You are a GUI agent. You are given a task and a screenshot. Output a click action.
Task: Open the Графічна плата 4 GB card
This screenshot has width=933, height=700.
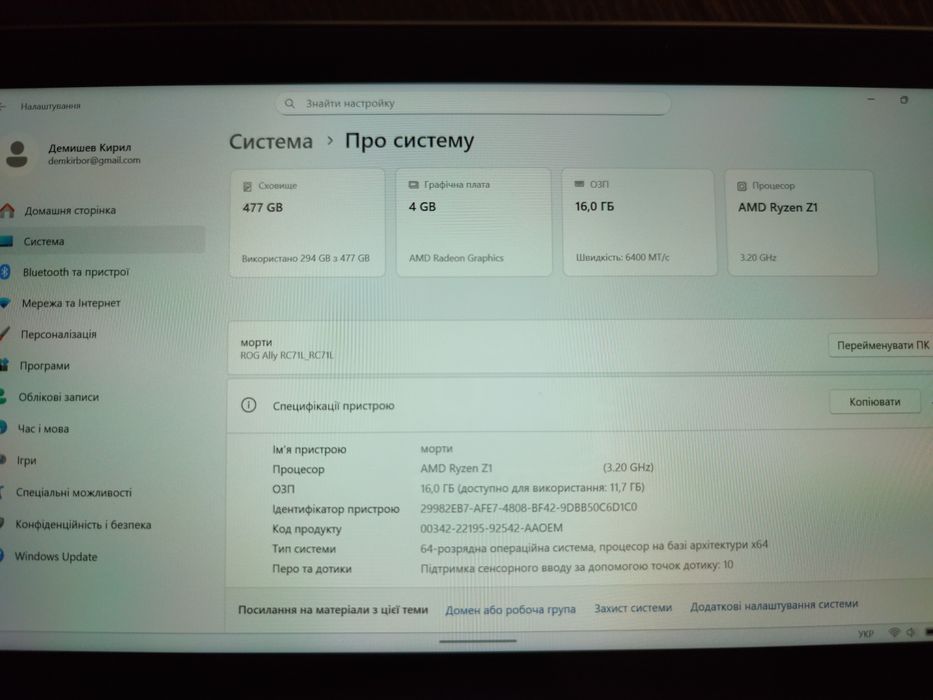(474, 223)
